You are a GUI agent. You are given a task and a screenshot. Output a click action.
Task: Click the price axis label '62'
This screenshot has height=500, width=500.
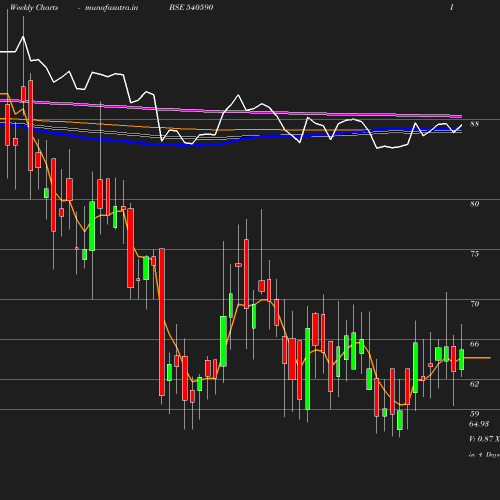pos(474,384)
